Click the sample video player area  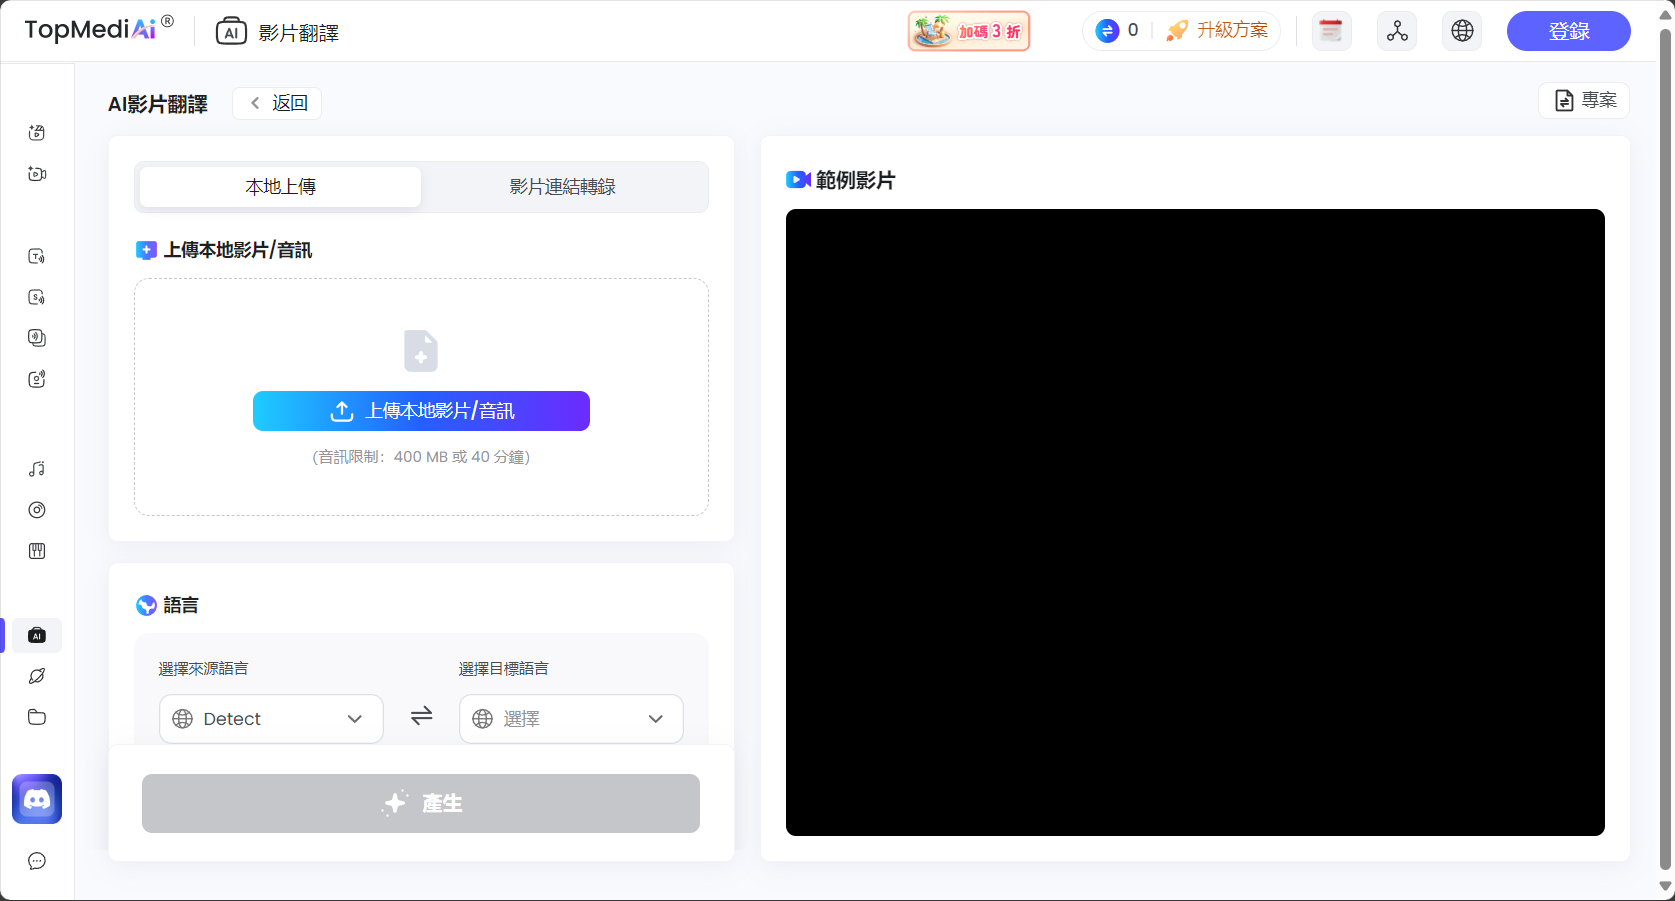(x=1195, y=522)
